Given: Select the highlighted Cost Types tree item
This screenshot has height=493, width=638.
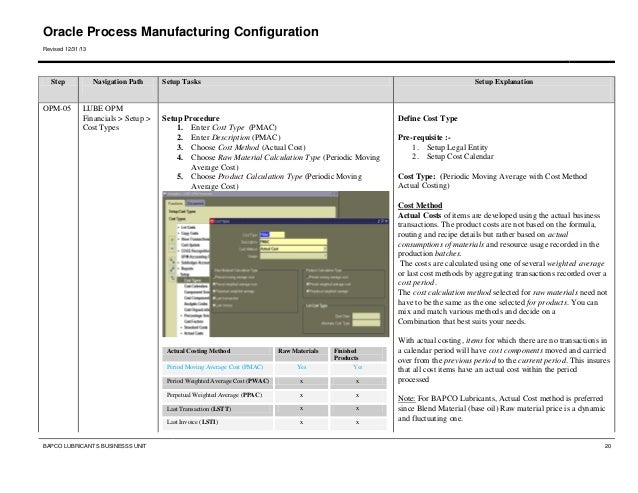Looking at the screenshot, I should [192, 280].
